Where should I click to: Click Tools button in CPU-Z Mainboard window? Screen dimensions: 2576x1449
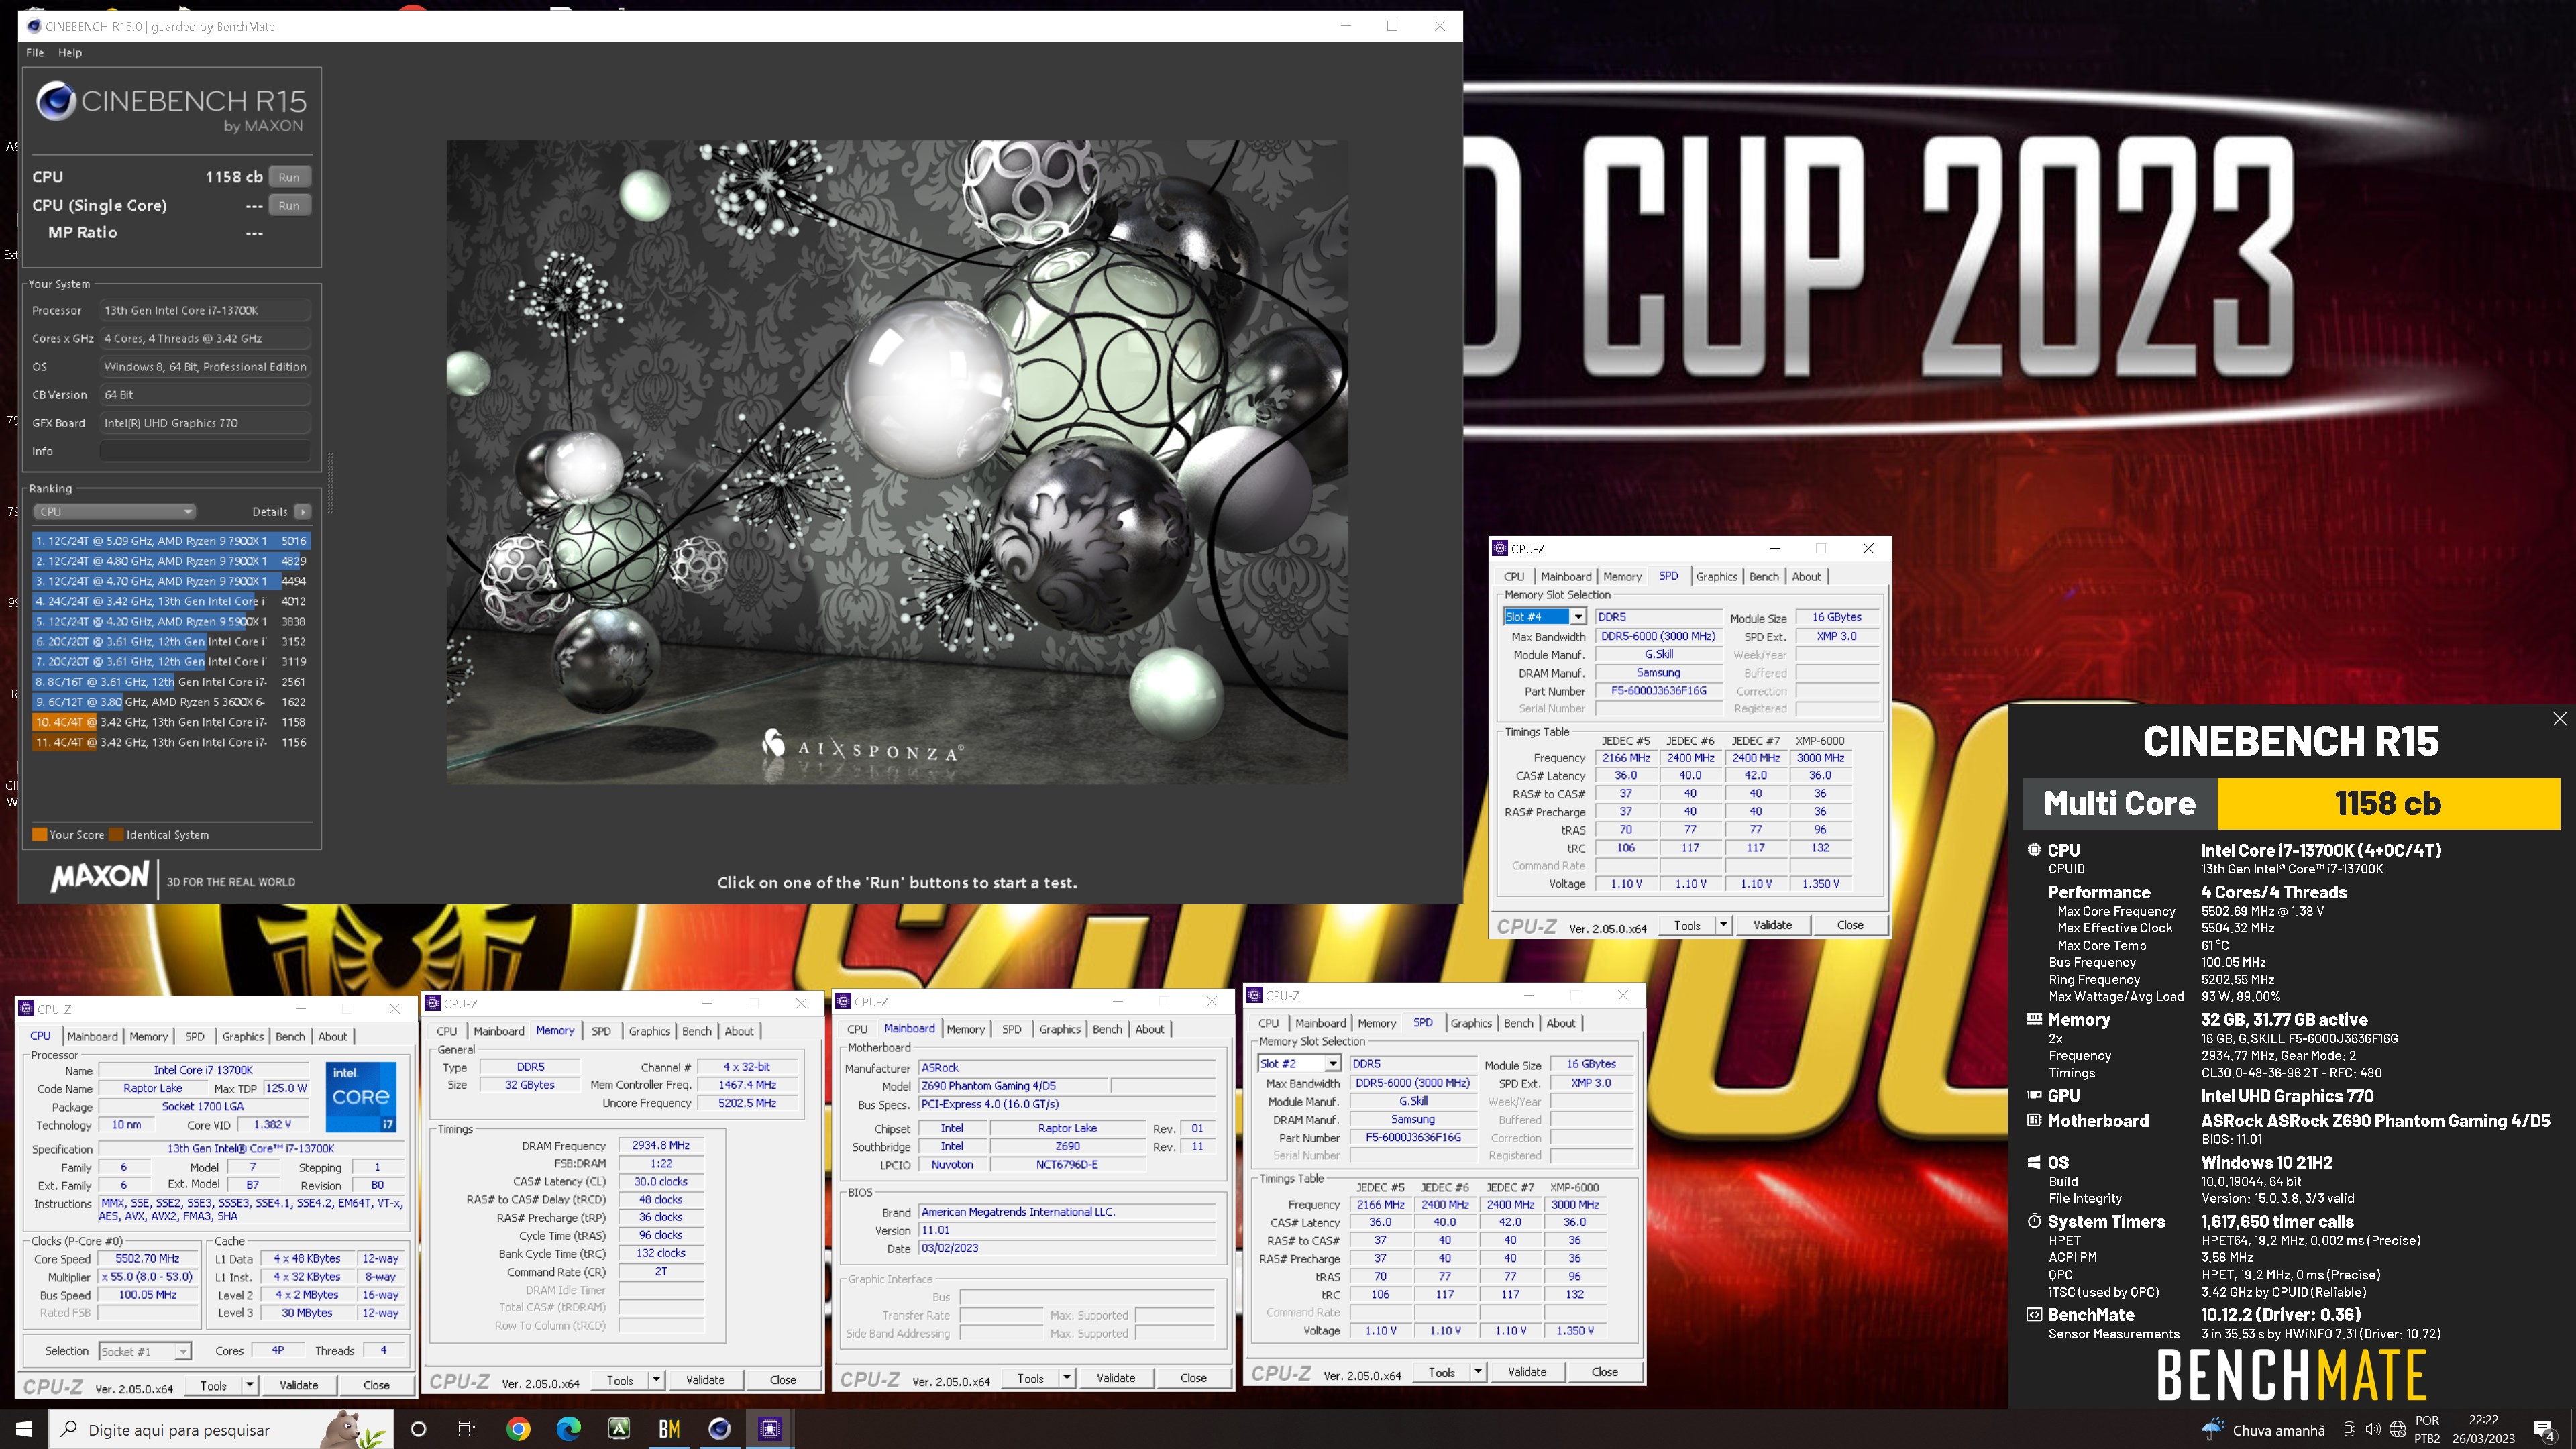pyautogui.click(x=1030, y=1378)
